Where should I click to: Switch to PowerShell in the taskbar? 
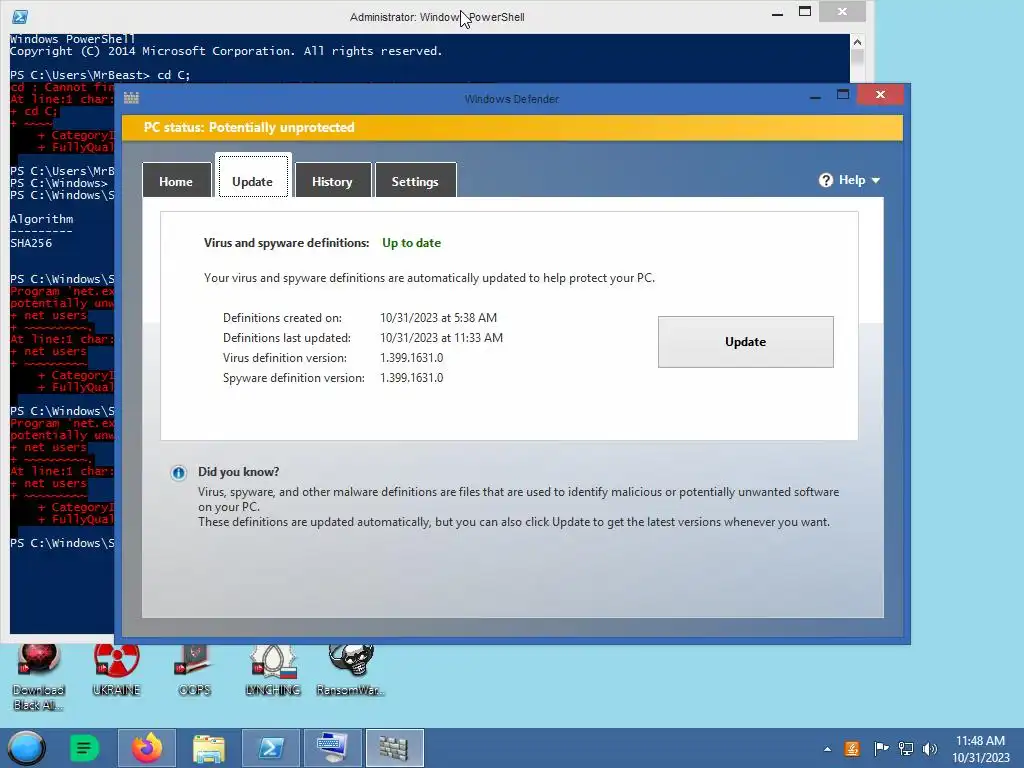[x=271, y=748]
